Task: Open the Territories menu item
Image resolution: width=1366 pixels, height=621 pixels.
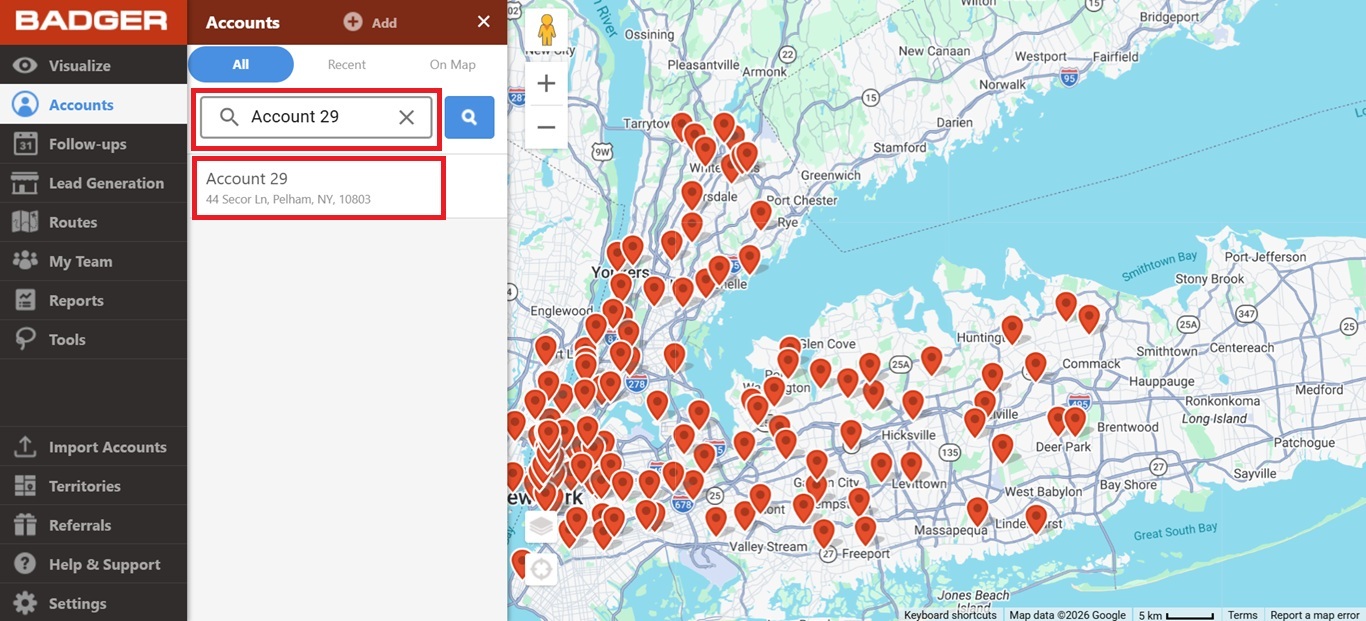Action: [93, 486]
